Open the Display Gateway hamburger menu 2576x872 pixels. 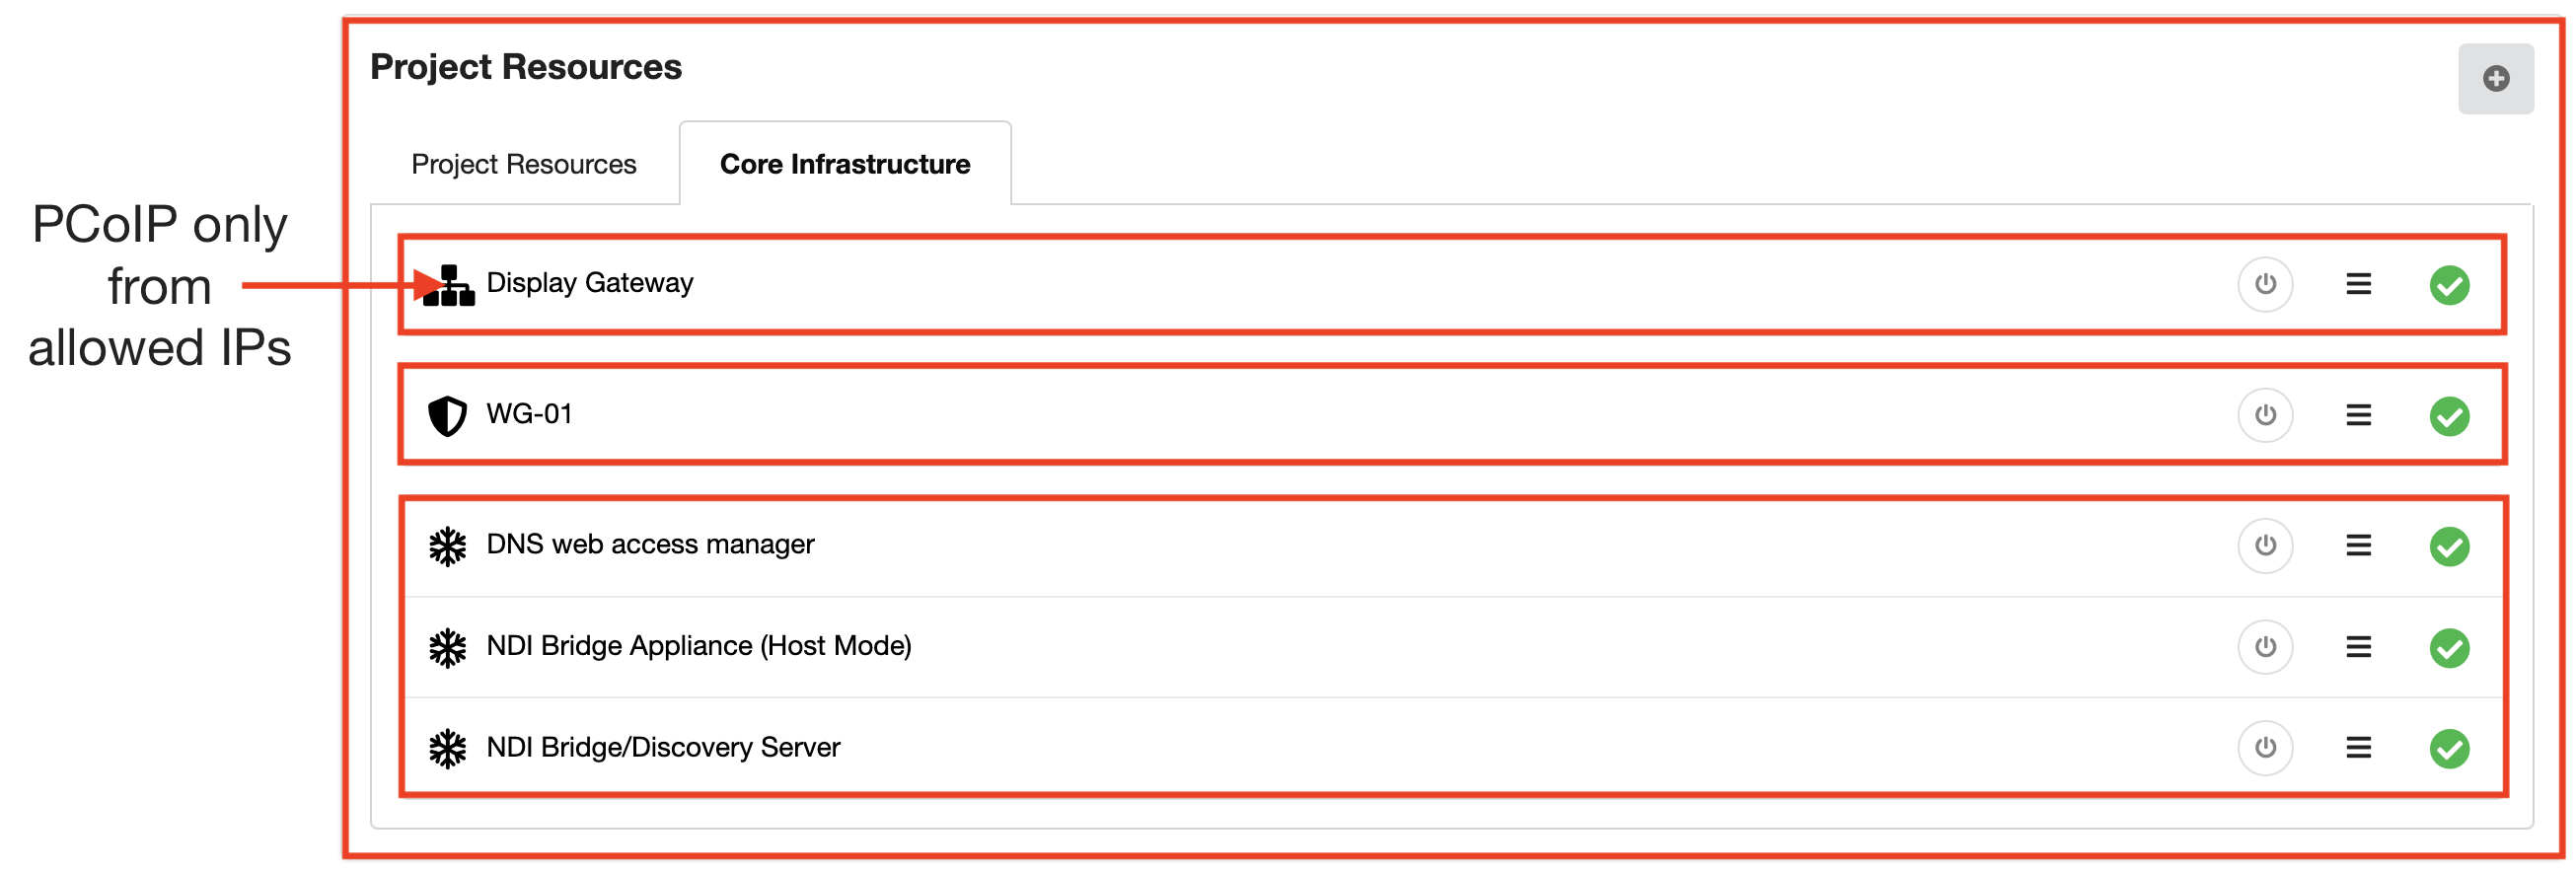pos(2358,284)
